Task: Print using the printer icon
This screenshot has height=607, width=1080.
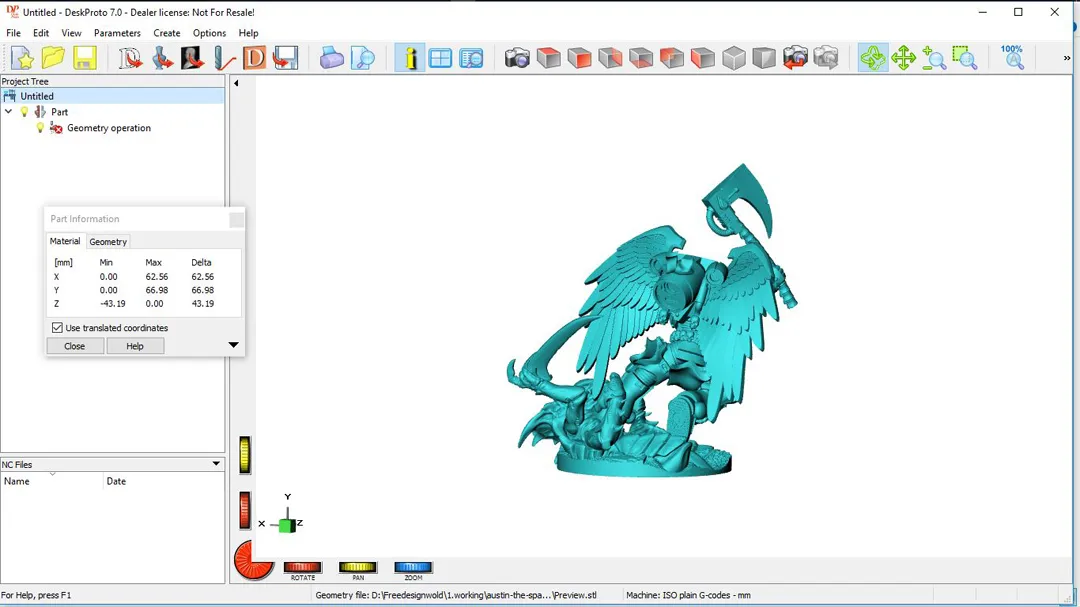Action: pos(331,58)
